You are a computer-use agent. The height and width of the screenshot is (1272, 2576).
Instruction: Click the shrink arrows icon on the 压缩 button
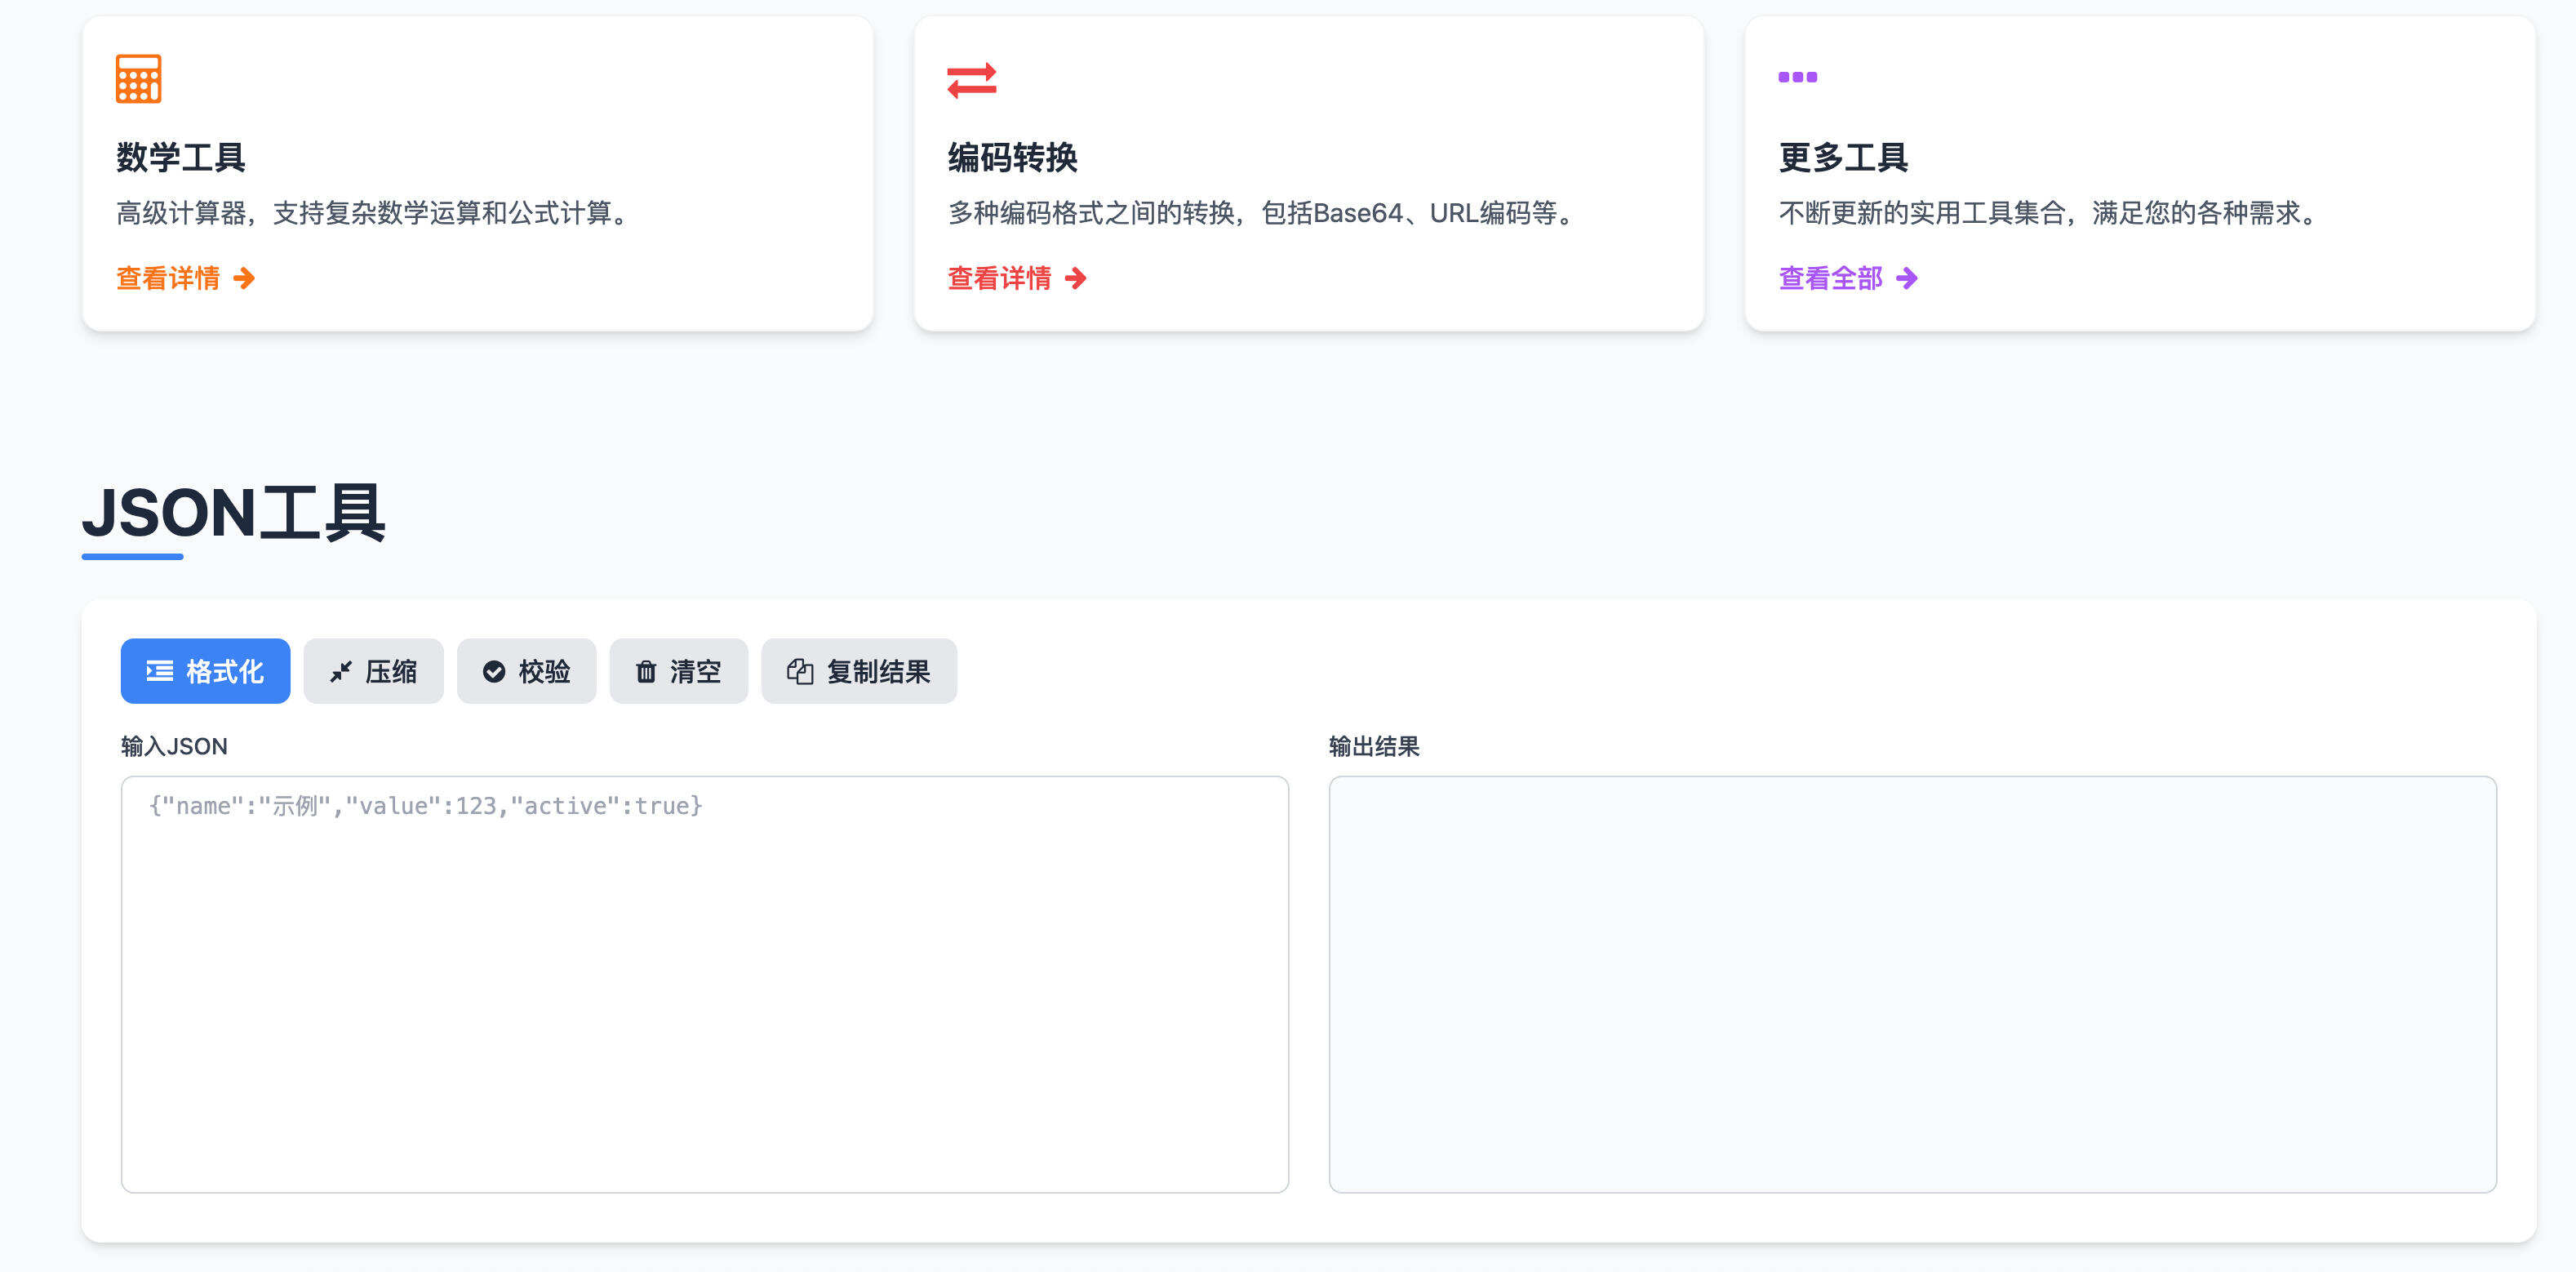341,671
